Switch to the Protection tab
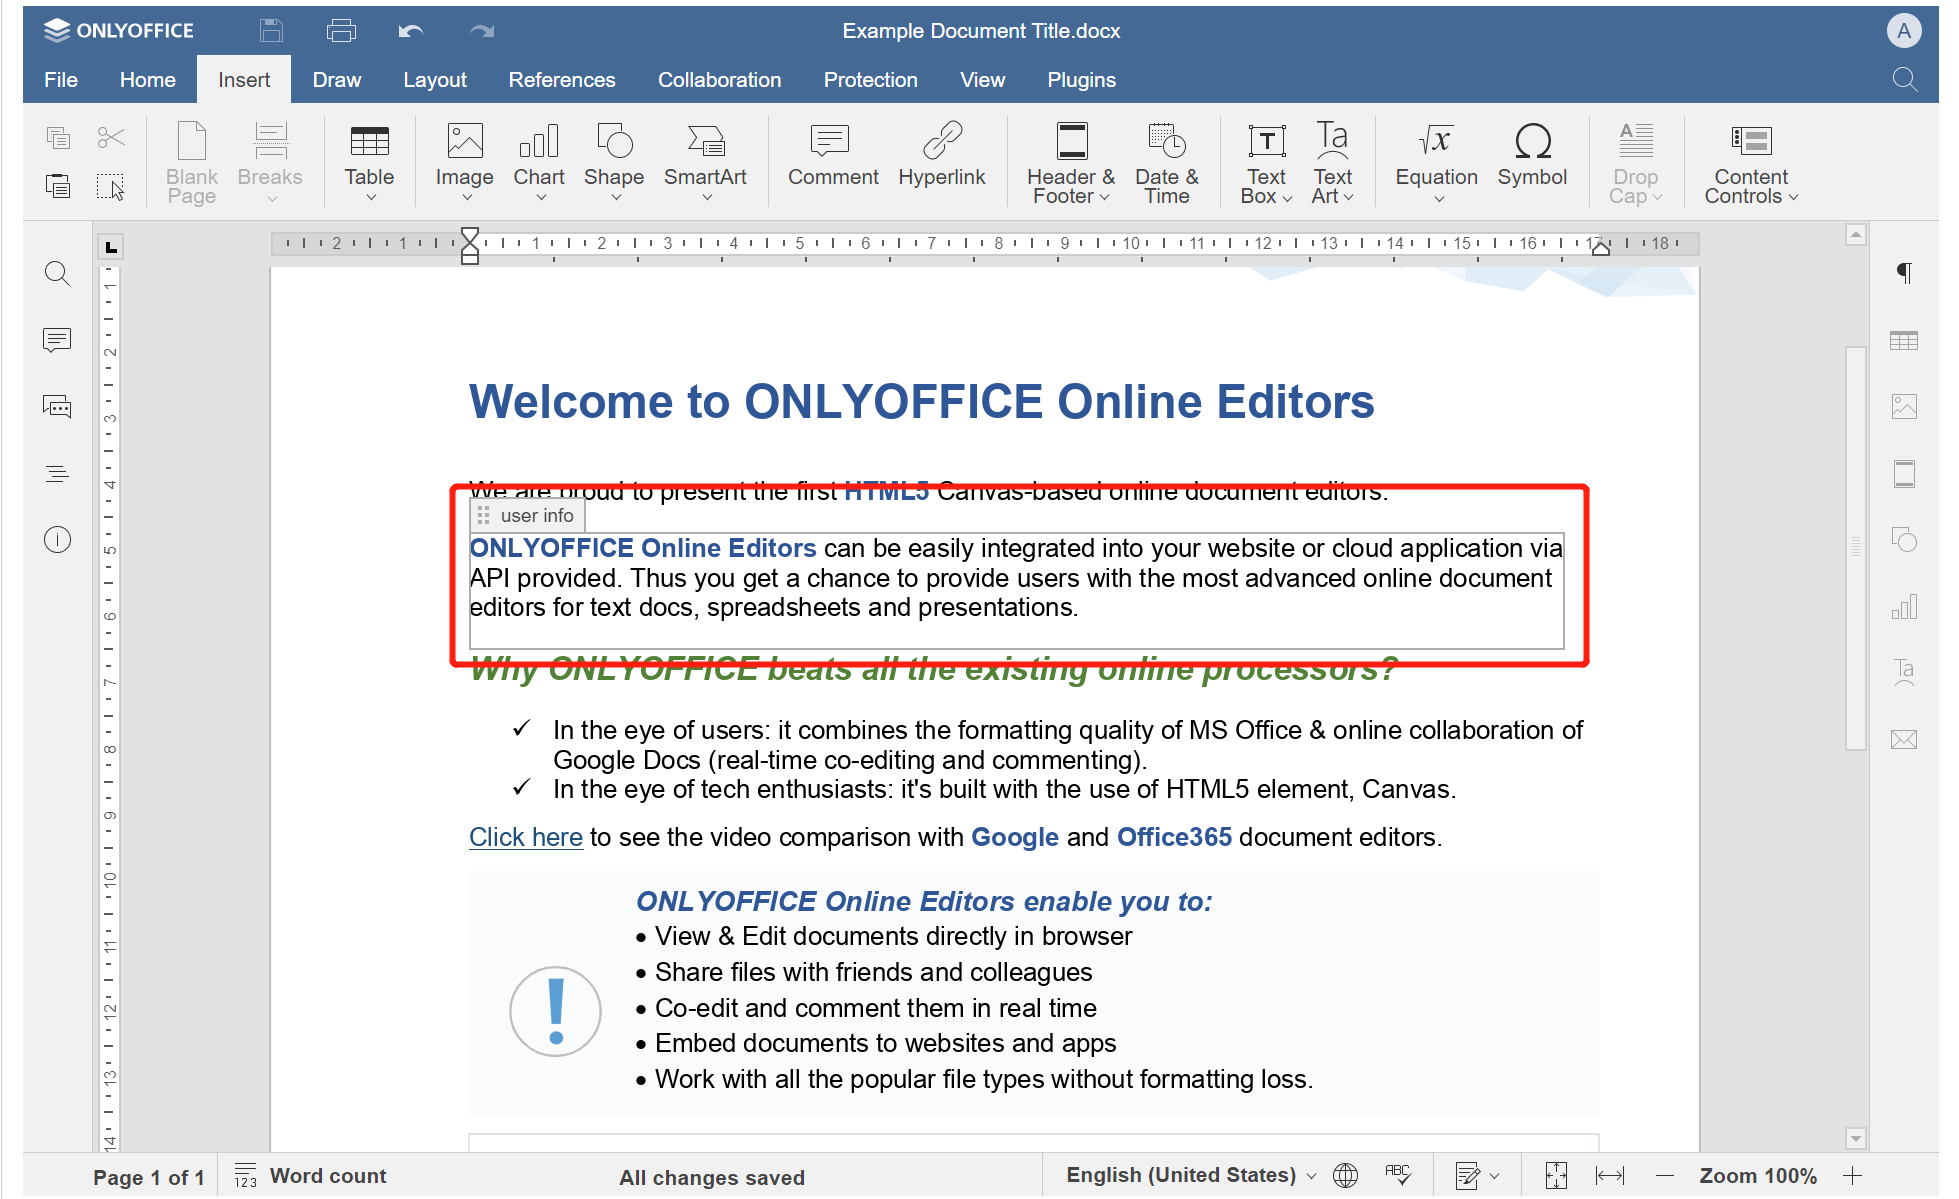The height and width of the screenshot is (1199, 1959). [870, 80]
